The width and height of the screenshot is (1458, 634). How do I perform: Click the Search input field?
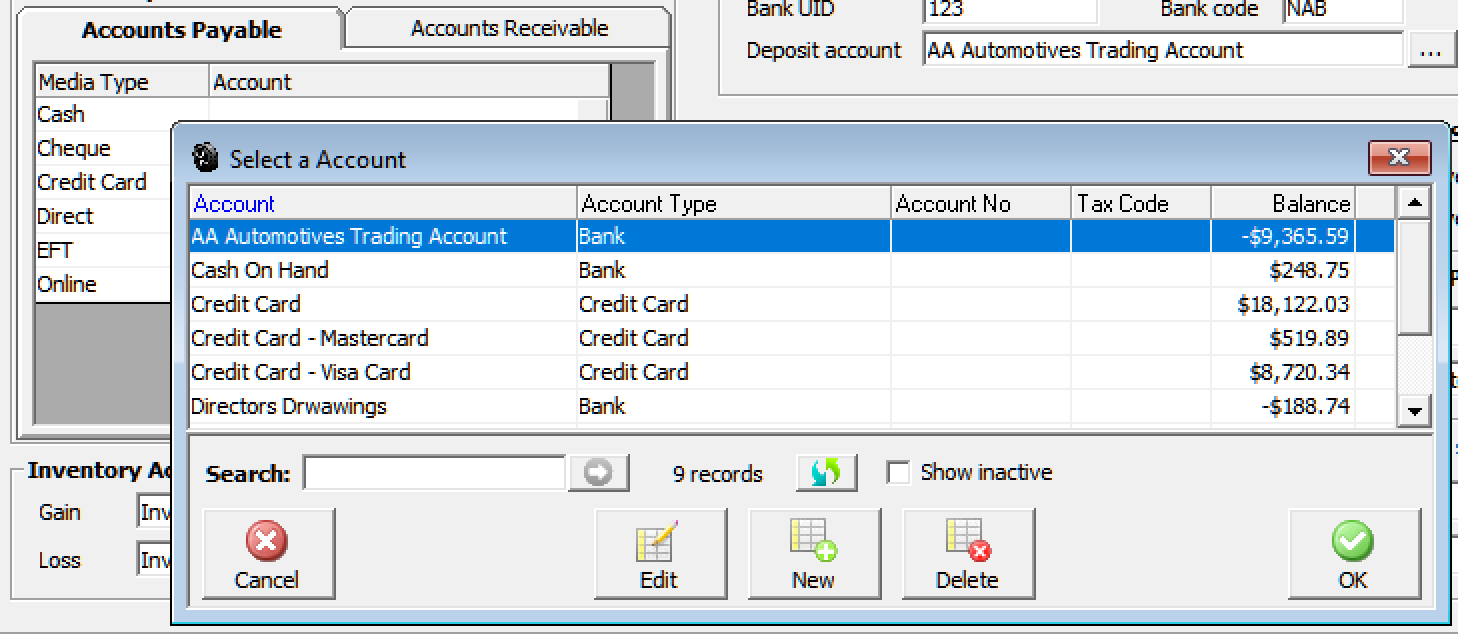pos(434,473)
